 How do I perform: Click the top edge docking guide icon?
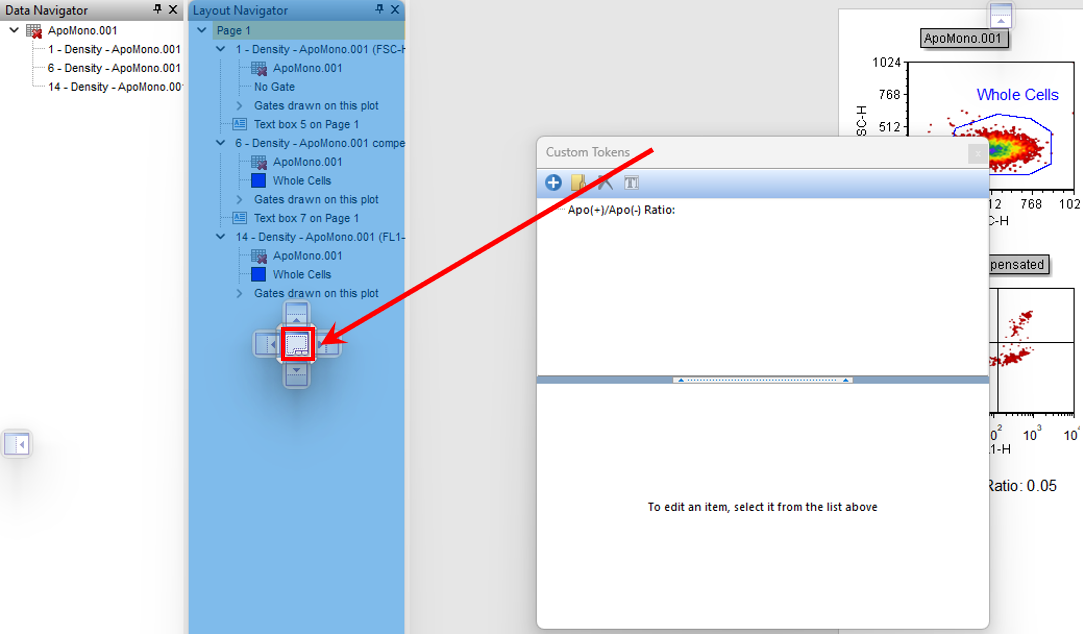1001,14
